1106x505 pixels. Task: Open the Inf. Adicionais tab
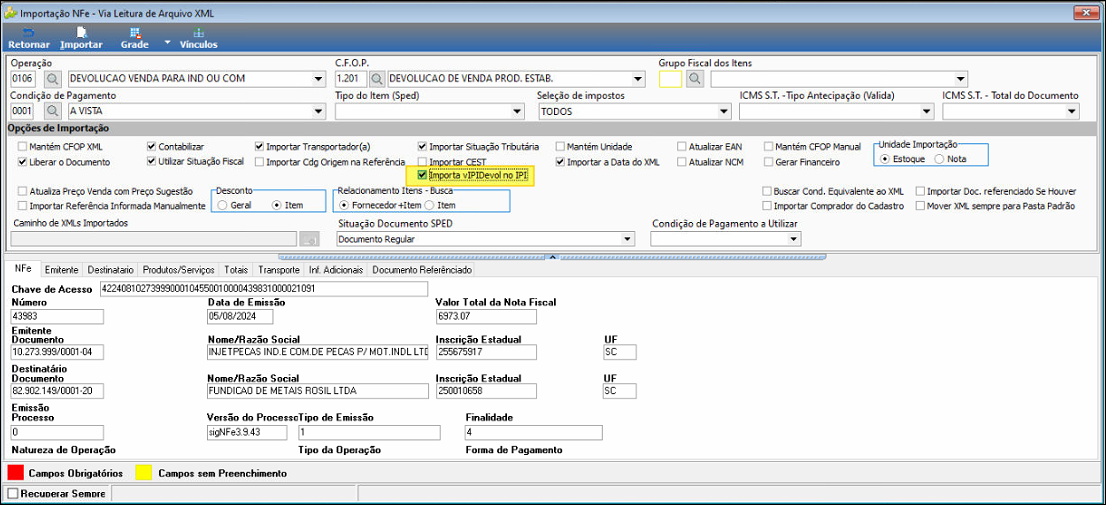[336, 270]
